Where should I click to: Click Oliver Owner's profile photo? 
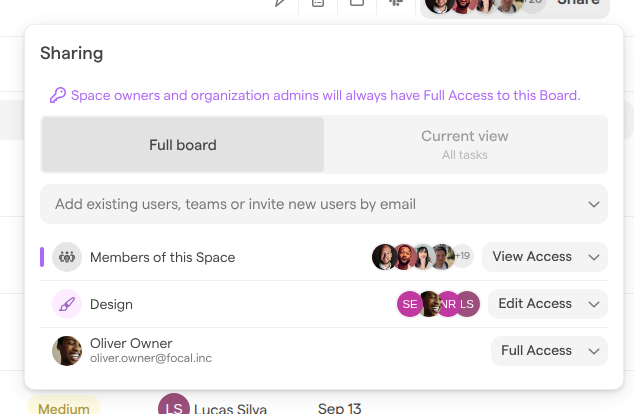[67, 351]
